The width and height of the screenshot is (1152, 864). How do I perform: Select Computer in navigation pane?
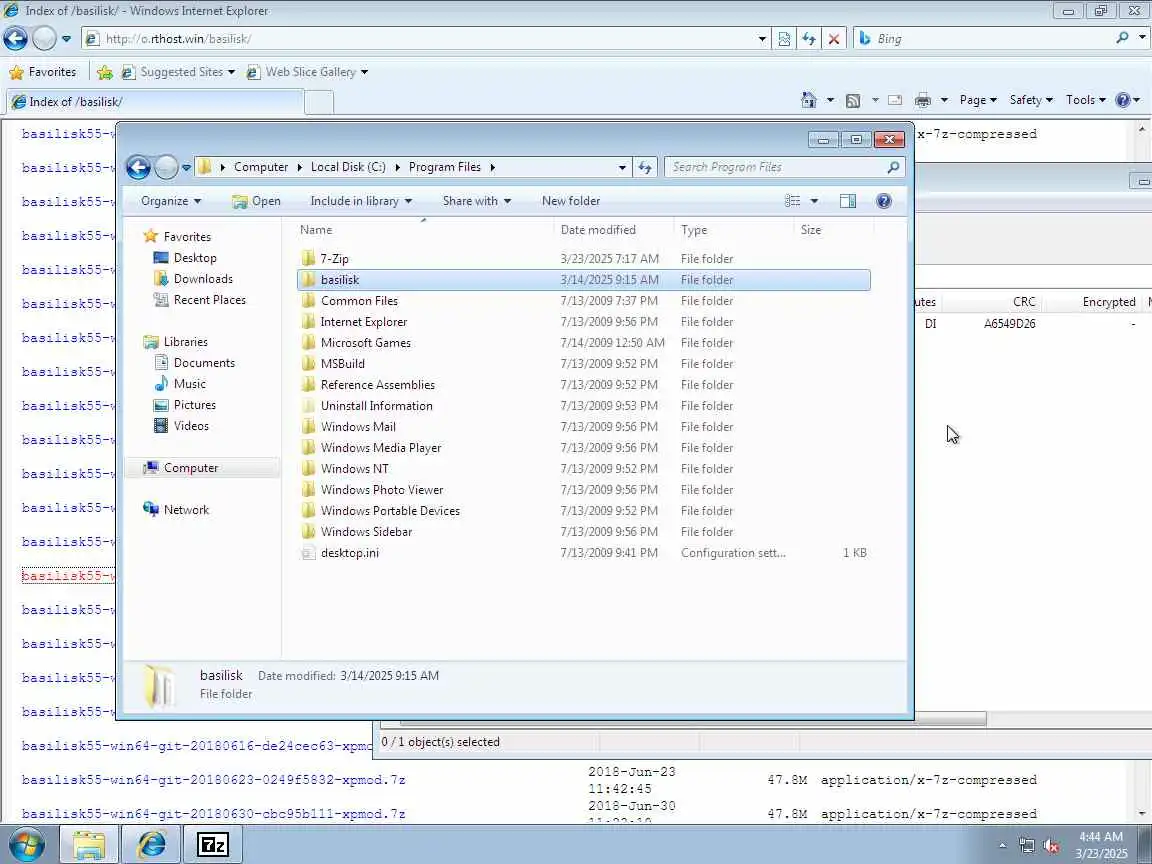(190, 468)
